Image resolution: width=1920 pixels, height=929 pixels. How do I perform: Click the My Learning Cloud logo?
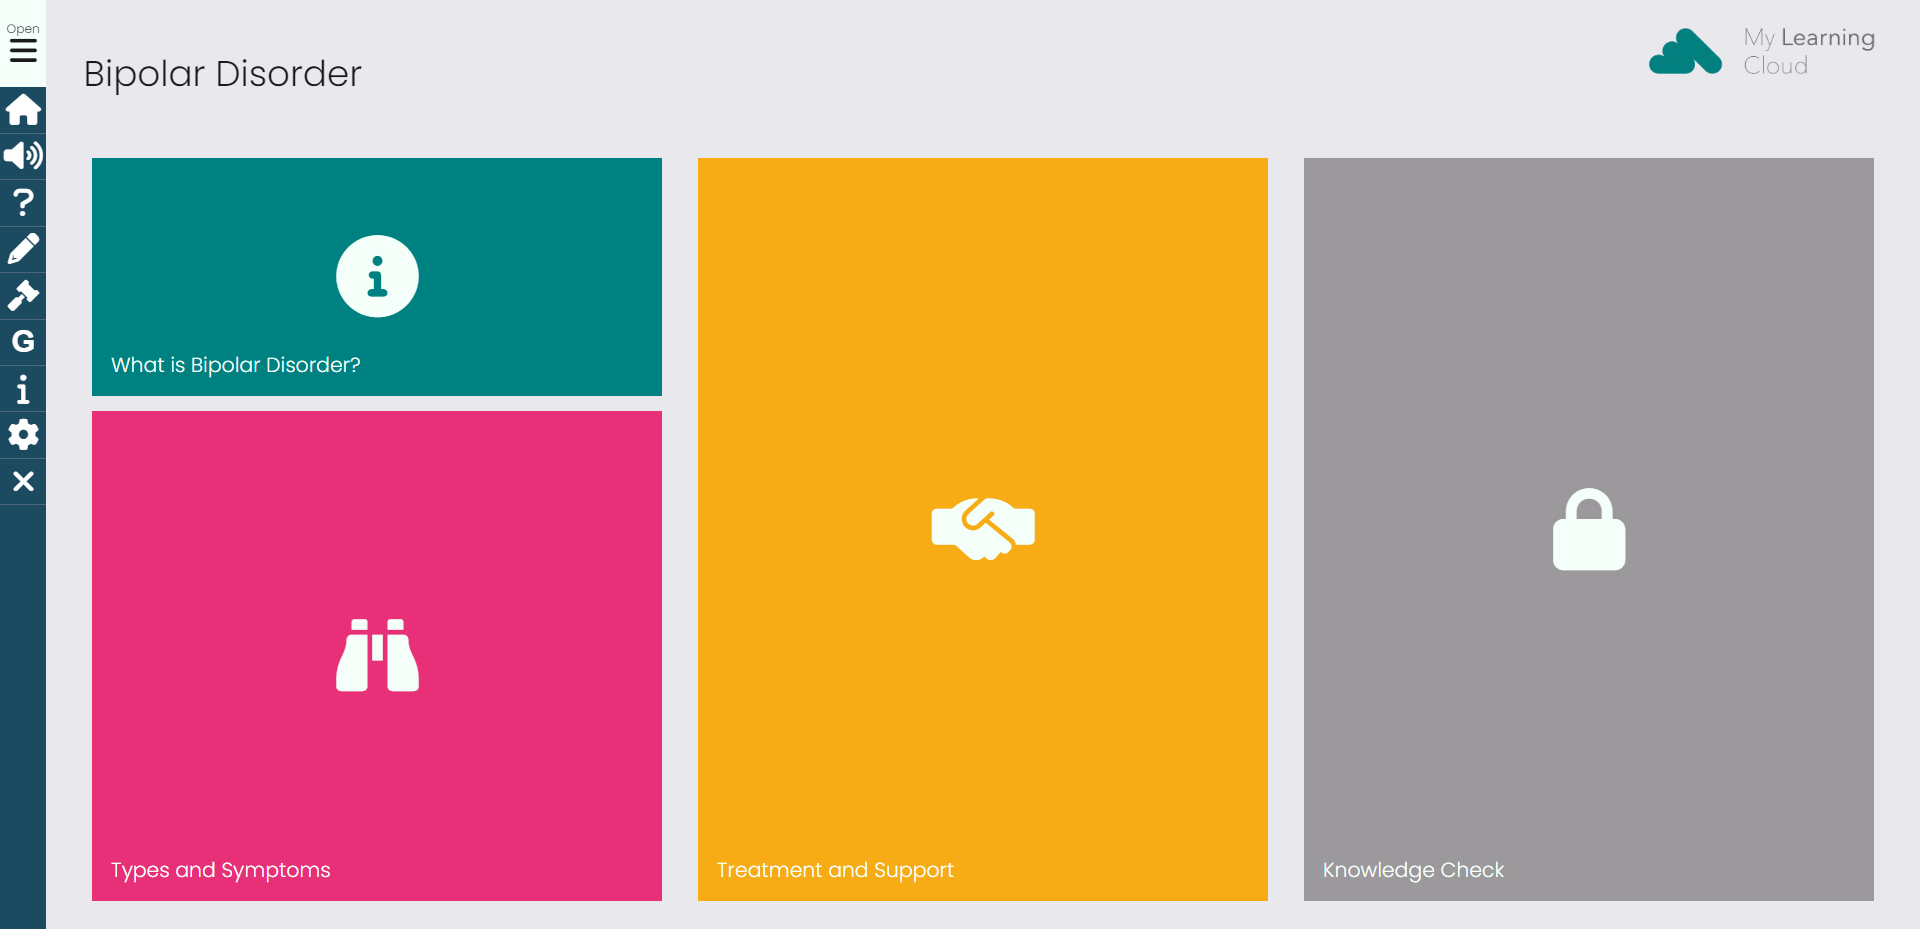coord(1762,52)
